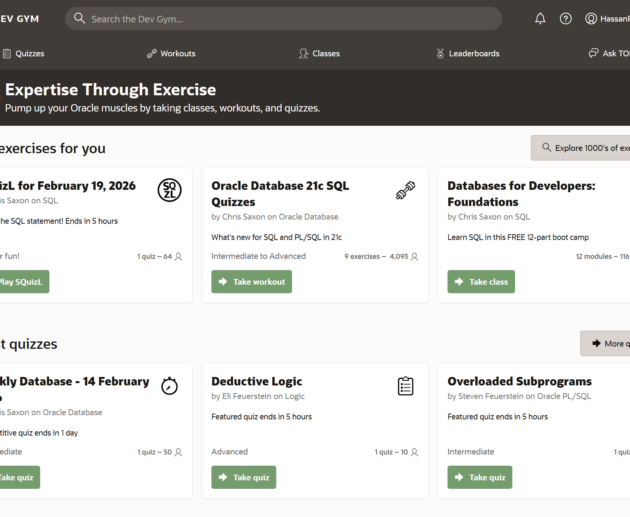Click the arrow icon on Take class button
Screen dimensions: 630x517
(x=459, y=282)
